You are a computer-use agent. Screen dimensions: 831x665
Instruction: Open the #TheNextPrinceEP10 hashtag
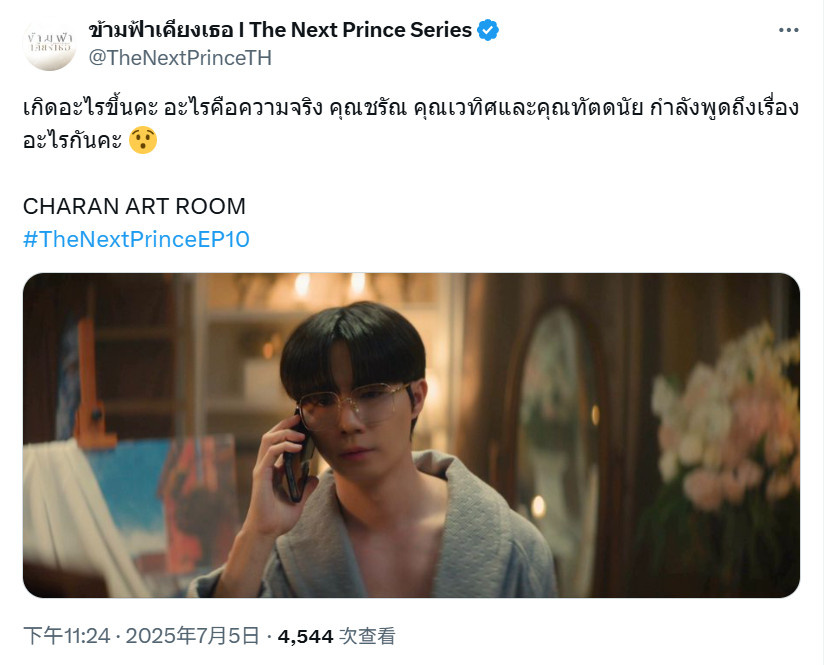pos(136,240)
